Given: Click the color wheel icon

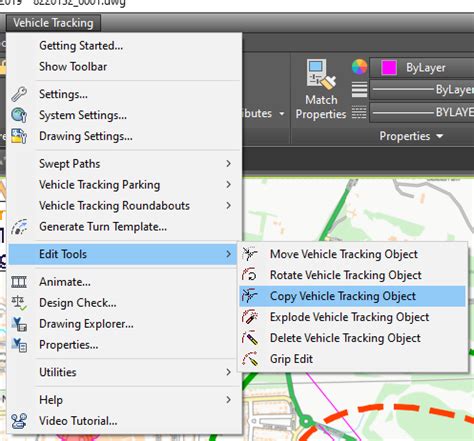Looking at the screenshot, I should point(359,67).
